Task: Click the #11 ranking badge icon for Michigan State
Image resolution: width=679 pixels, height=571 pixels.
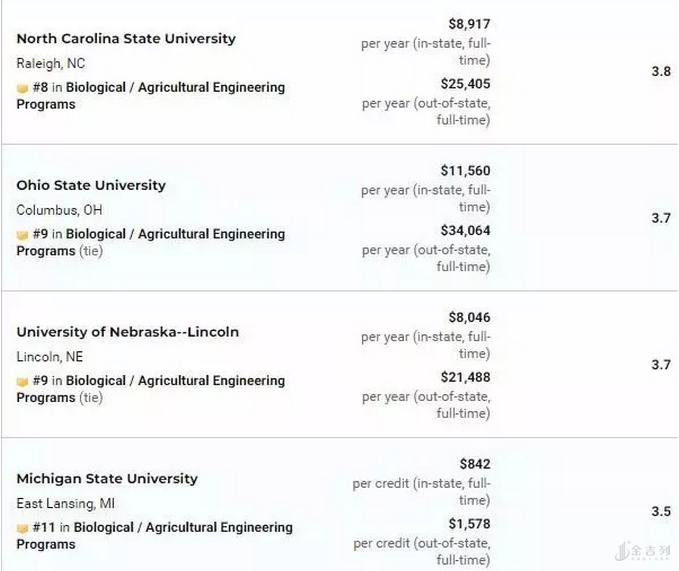Action: (x=22, y=528)
